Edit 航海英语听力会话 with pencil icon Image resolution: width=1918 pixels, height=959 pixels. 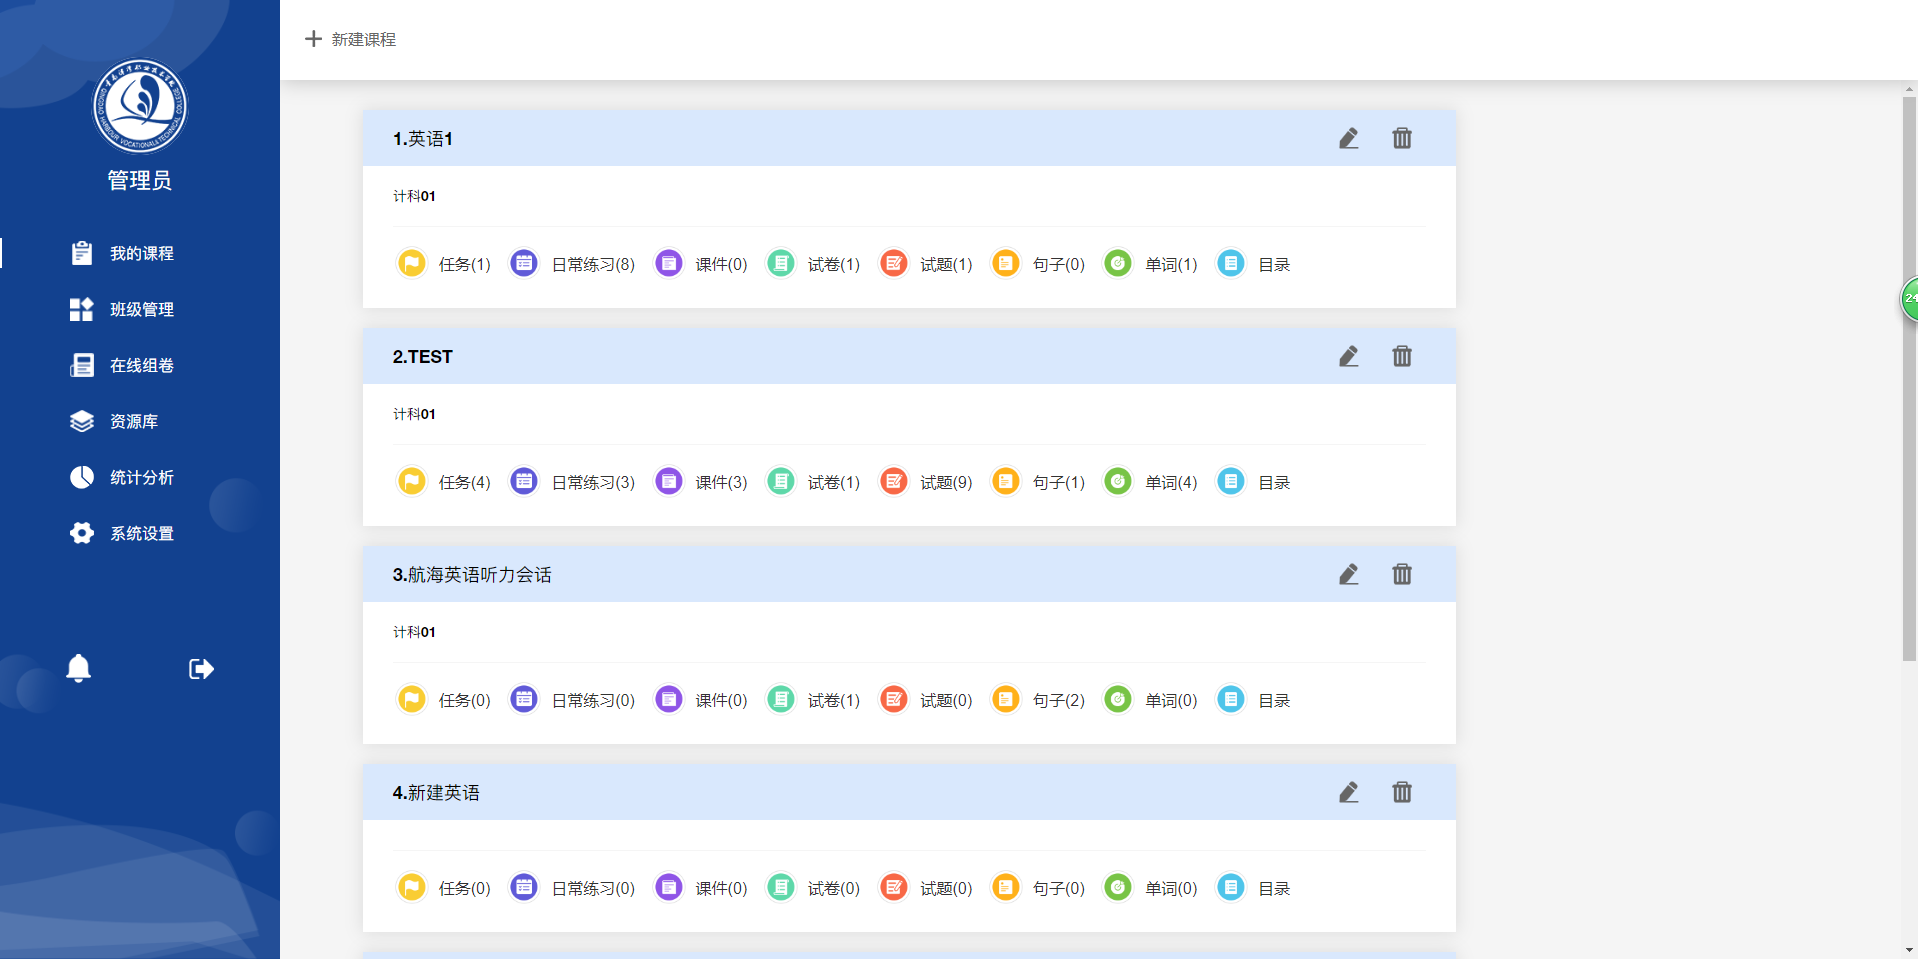tap(1348, 574)
